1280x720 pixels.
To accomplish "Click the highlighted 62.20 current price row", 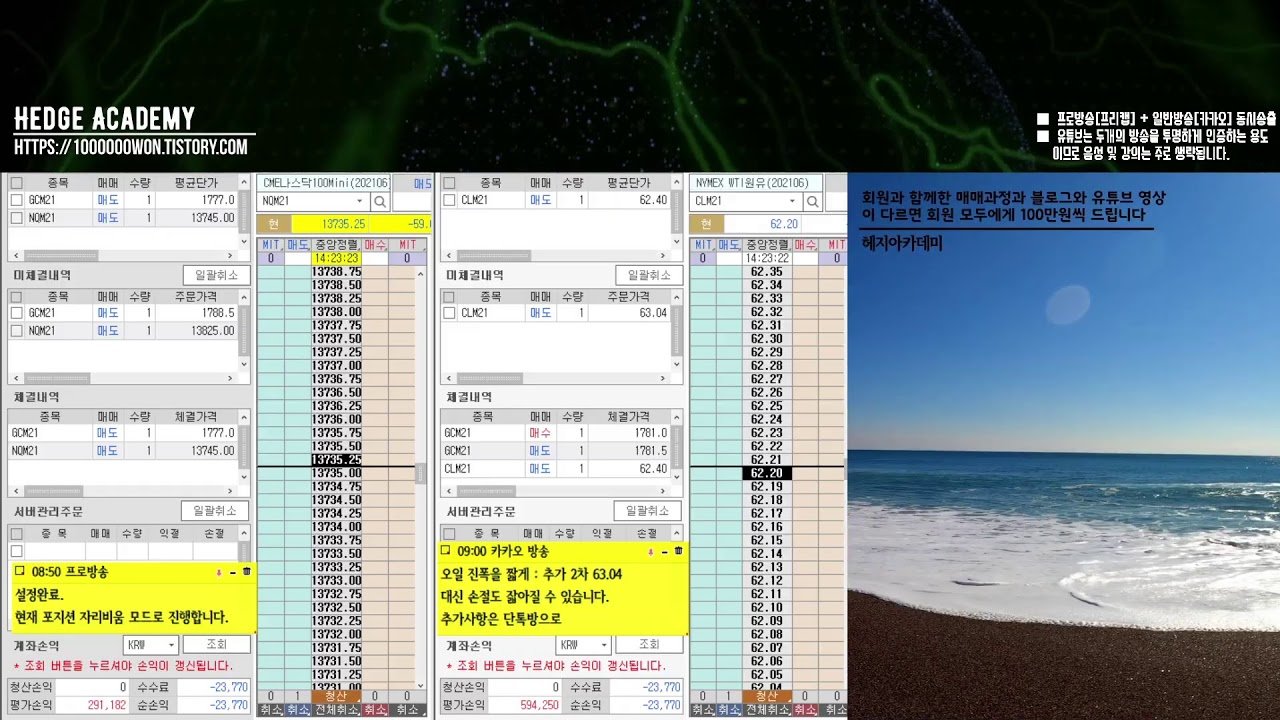I will point(767,473).
